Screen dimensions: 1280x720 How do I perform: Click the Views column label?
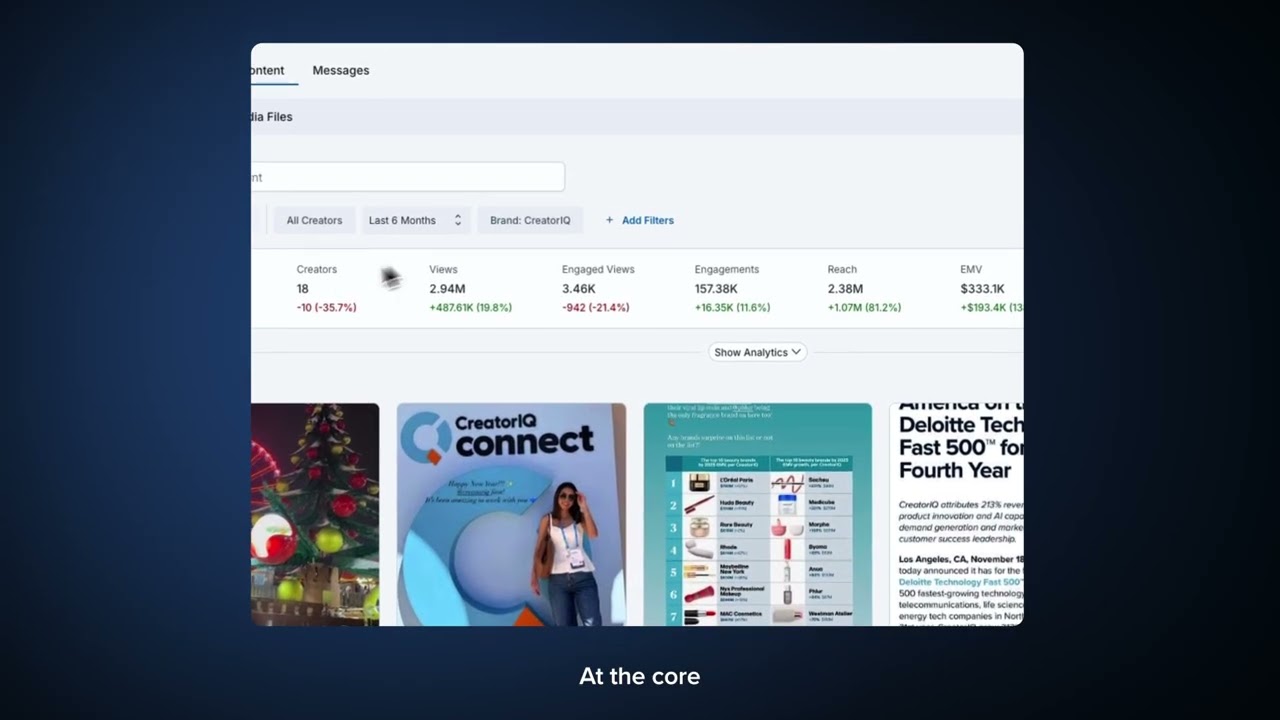click(x=443, y=269)
